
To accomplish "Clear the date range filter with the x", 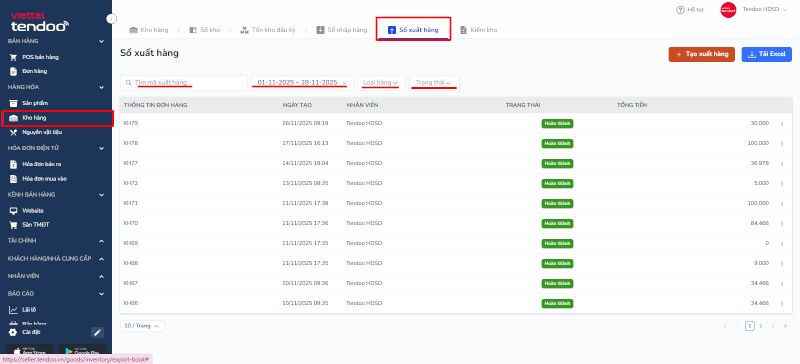I will [344, 83].
